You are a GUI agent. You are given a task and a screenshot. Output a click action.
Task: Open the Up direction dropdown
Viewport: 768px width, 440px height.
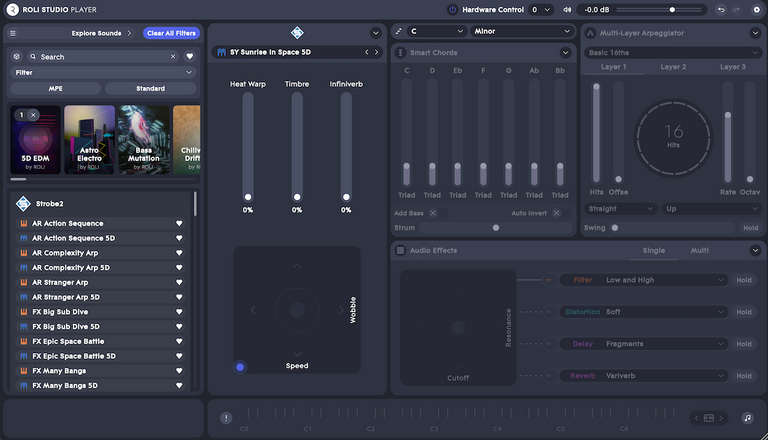711,209
